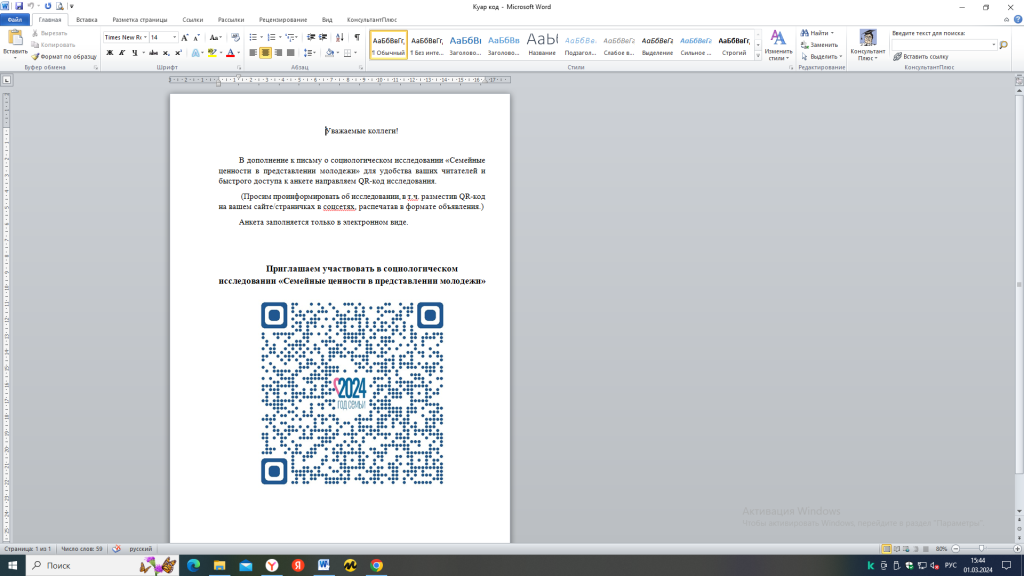The width and height of the screenshot is (1024, 576).
Task: Select the Format Painter (Формат по образцу) tool
Action: coord(66,57)
